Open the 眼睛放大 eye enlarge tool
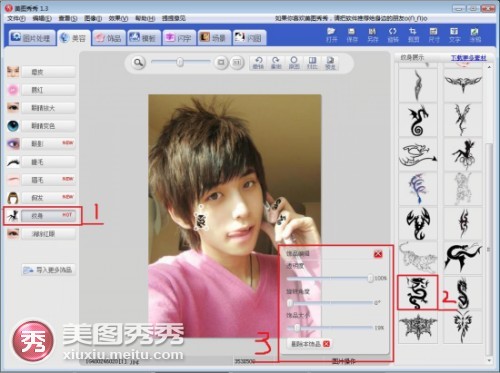This screenshot has height=373, width=500. point(48,108)
